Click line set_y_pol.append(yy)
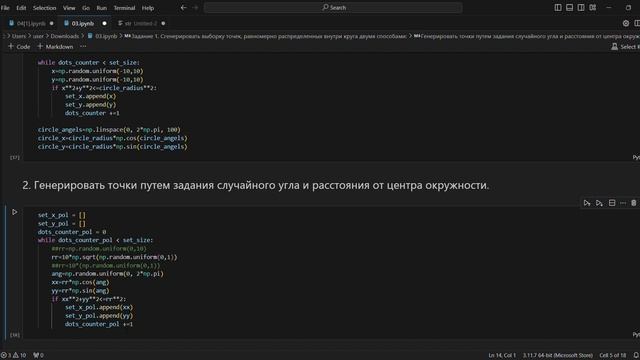This screenshot has height=360, width=640. pos(99,316)
